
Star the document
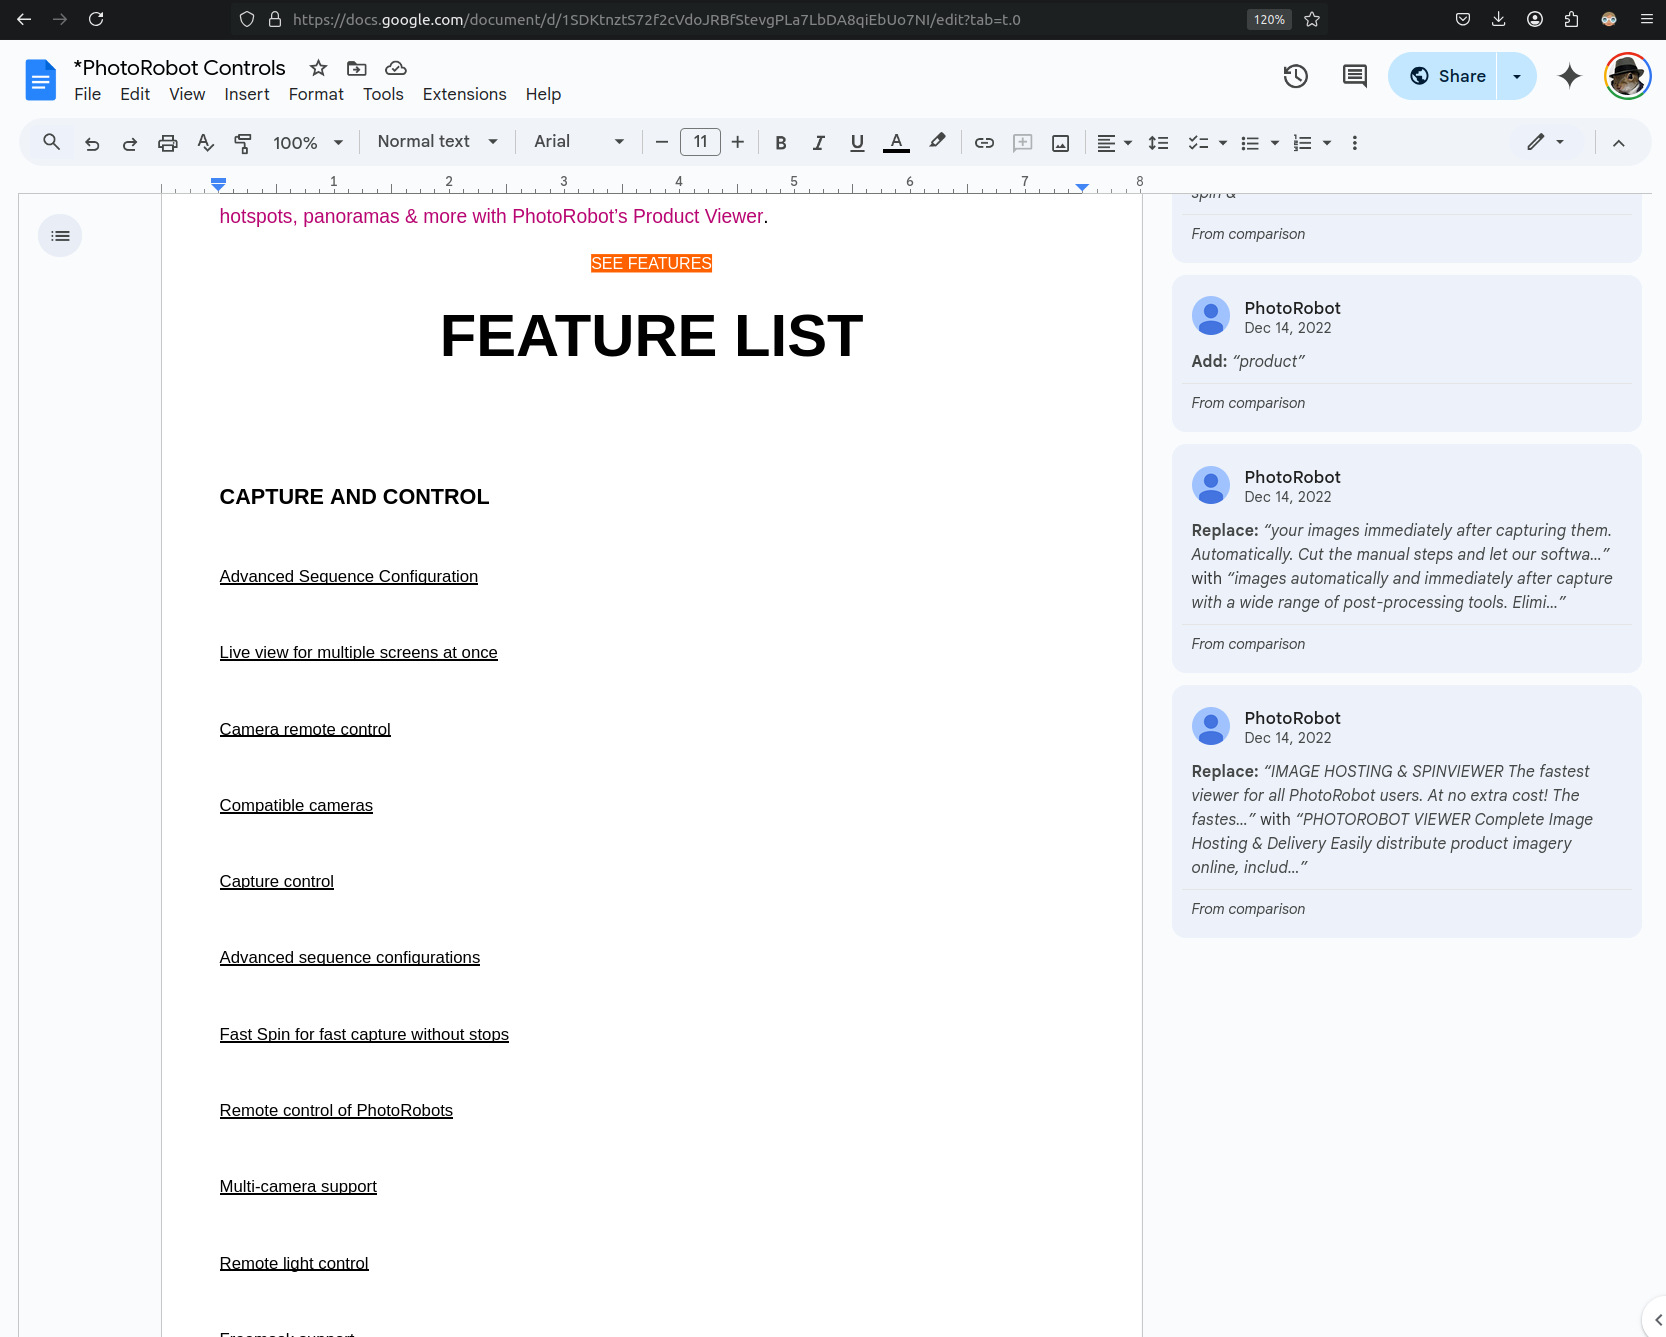[318, 68]
